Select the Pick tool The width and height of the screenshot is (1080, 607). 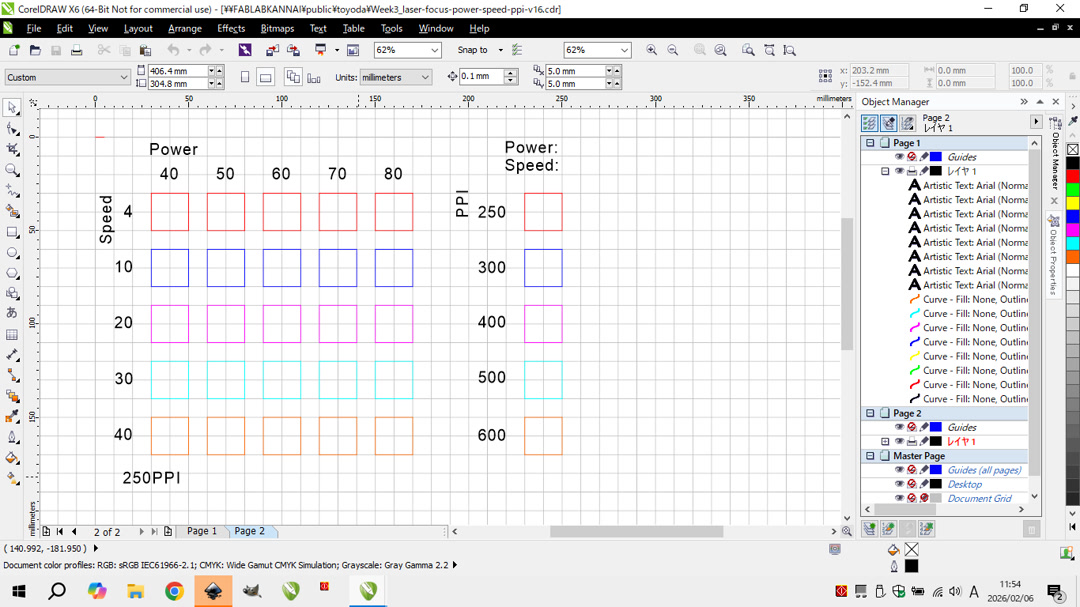coord(12,107)
